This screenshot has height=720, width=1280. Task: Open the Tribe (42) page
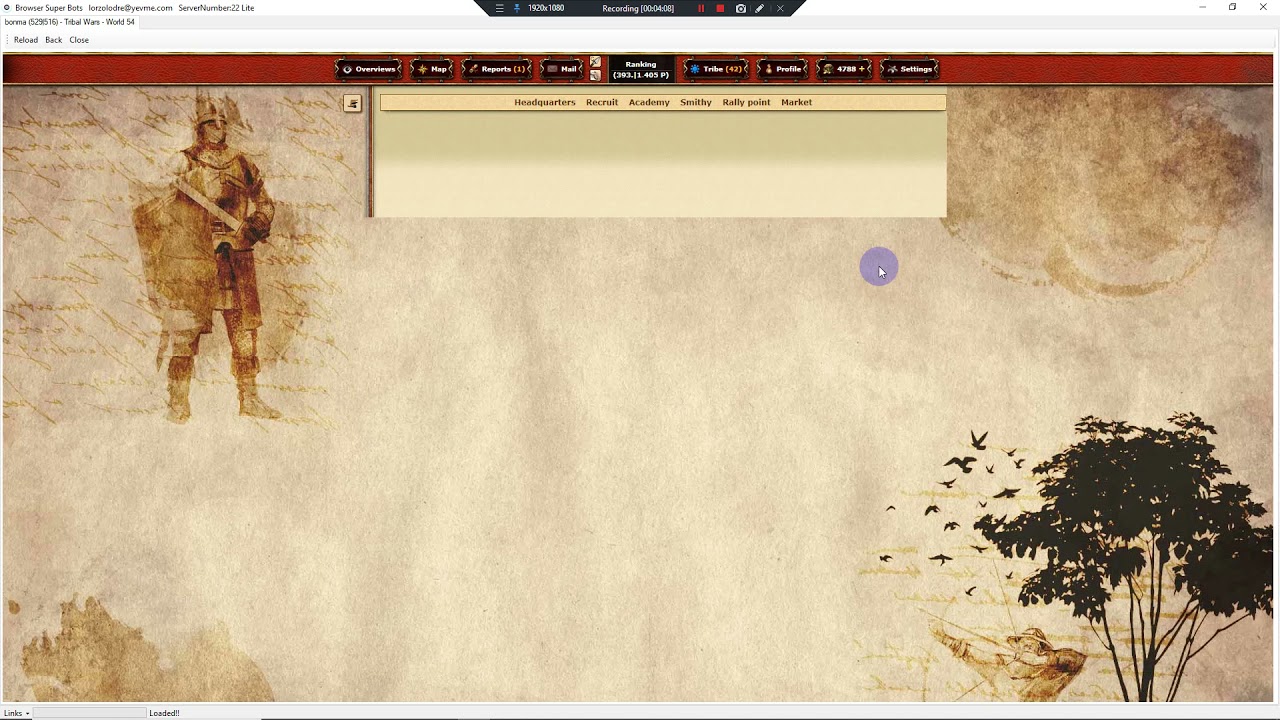coord(715,69)
